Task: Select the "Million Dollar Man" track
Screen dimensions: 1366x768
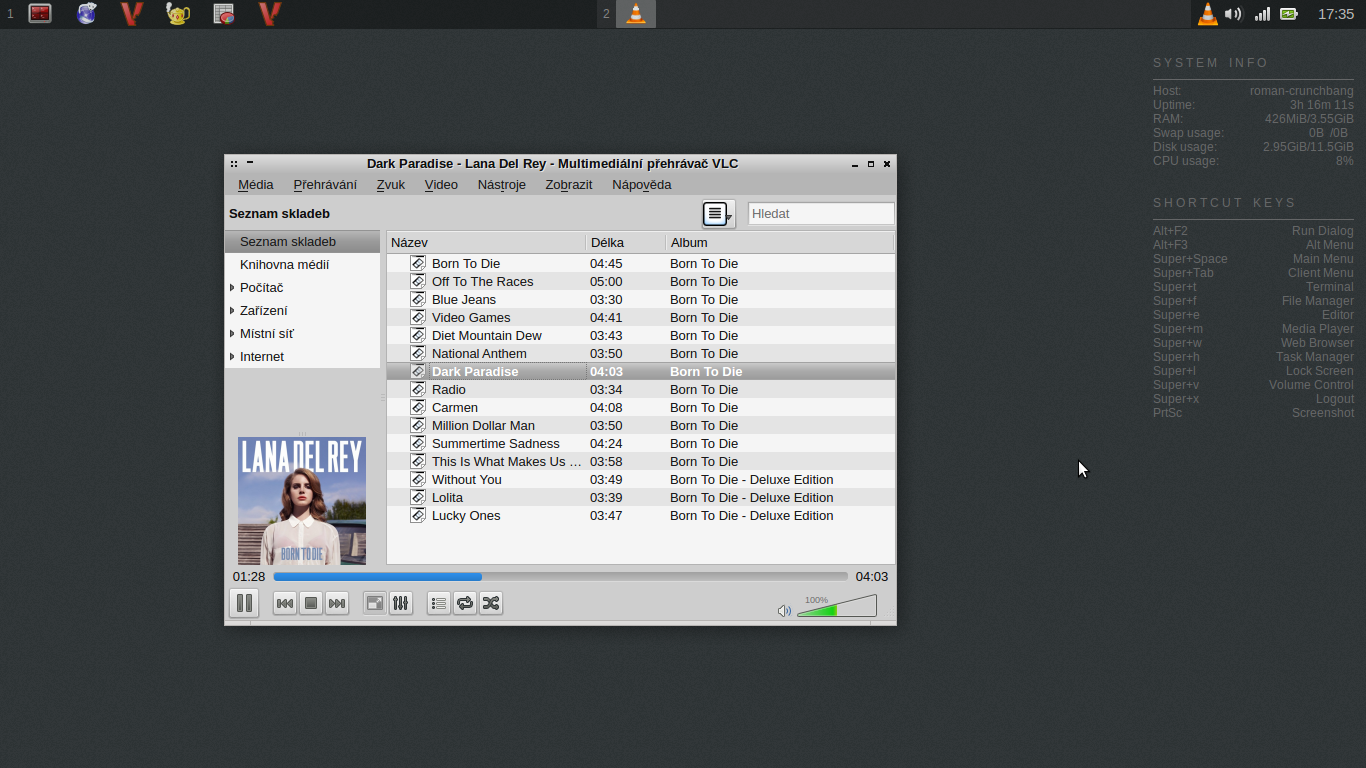Action: tap(641, 426)
